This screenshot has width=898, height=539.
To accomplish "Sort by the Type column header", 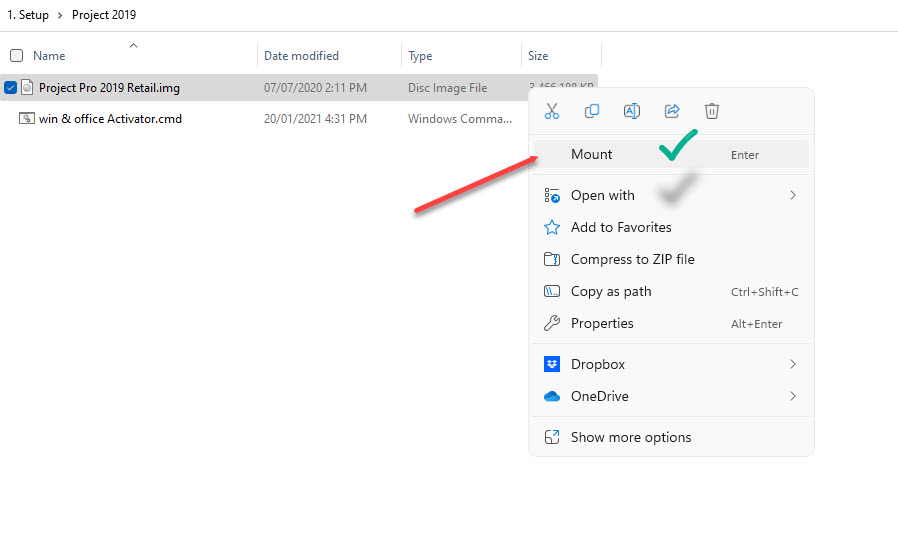I will (420, 56).
